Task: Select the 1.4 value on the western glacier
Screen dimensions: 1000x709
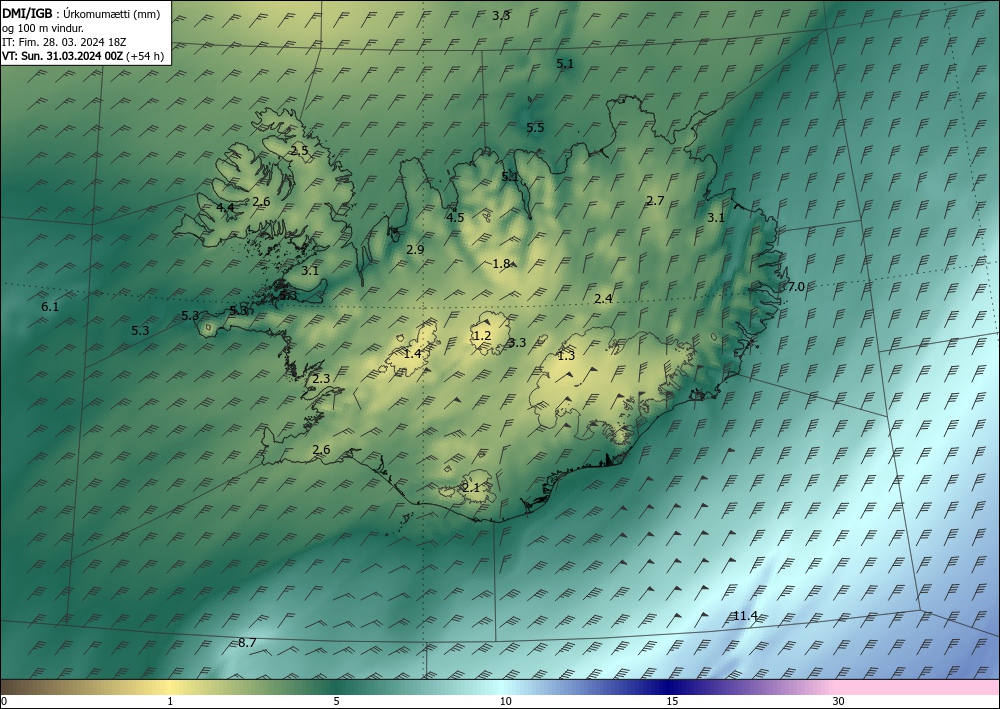Action: coord(413,353)
